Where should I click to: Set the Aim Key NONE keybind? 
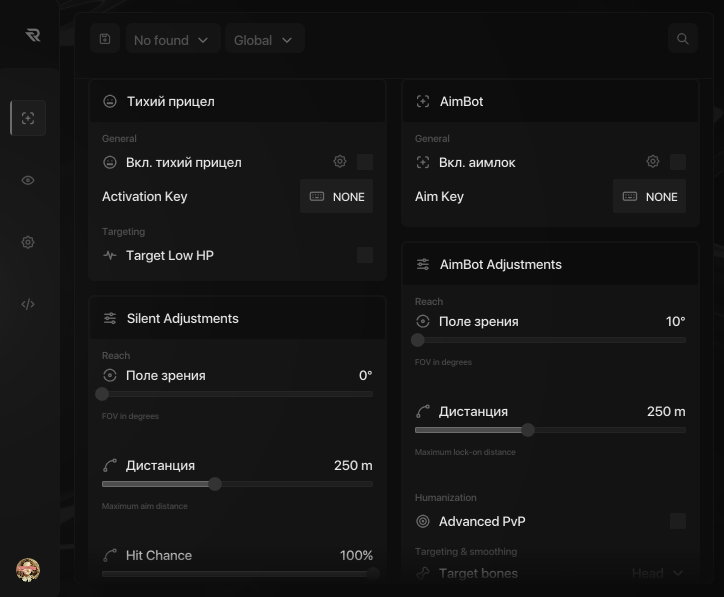point(649,196)
